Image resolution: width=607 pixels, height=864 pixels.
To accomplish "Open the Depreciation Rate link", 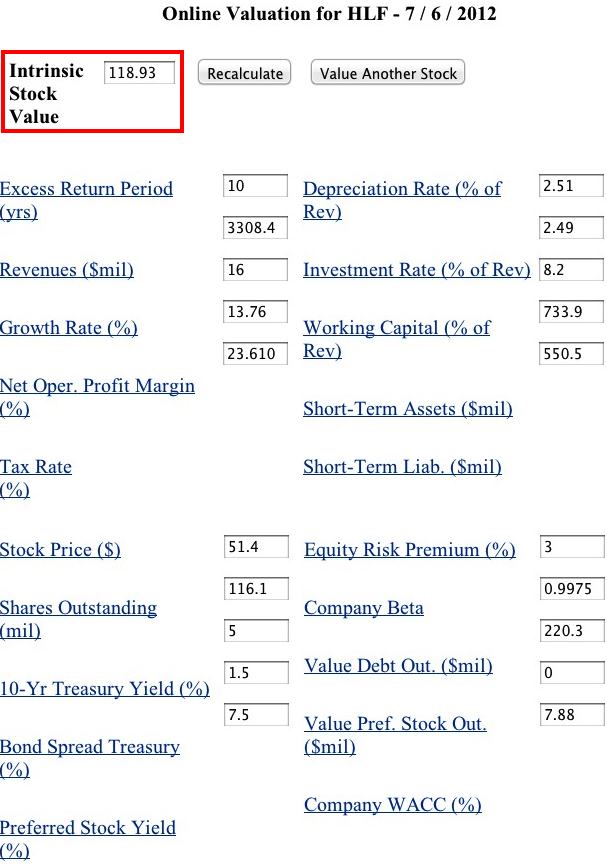I will (x=402, y=189).
